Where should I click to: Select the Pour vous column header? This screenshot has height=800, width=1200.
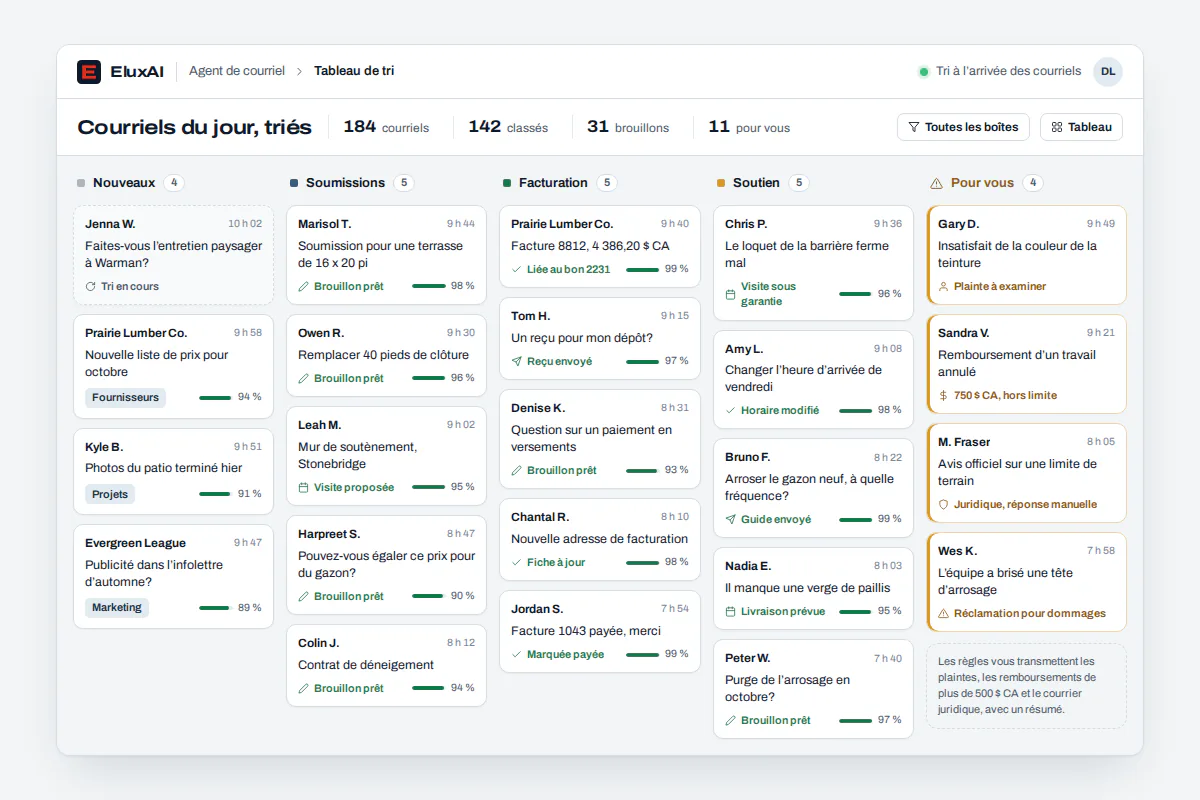point(982,183)
